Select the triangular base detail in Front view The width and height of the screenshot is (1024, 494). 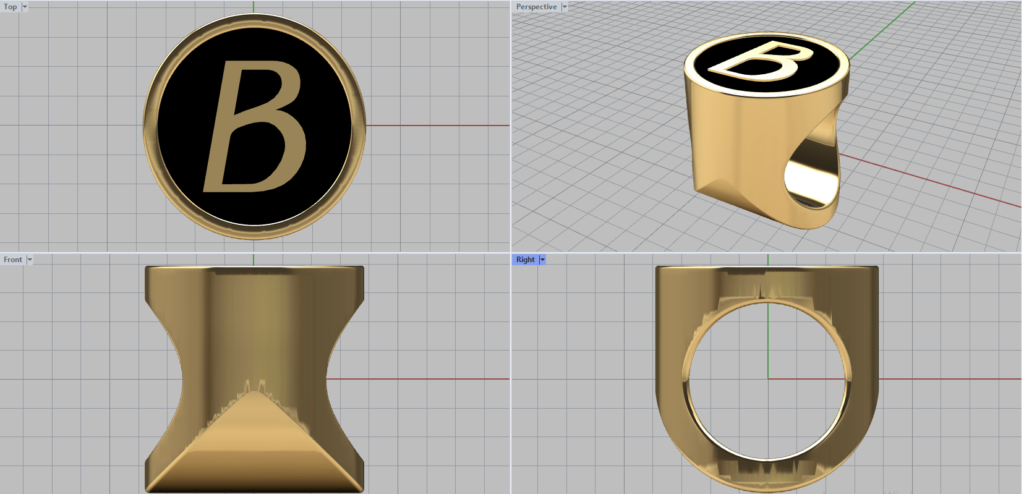pos(254,440)
